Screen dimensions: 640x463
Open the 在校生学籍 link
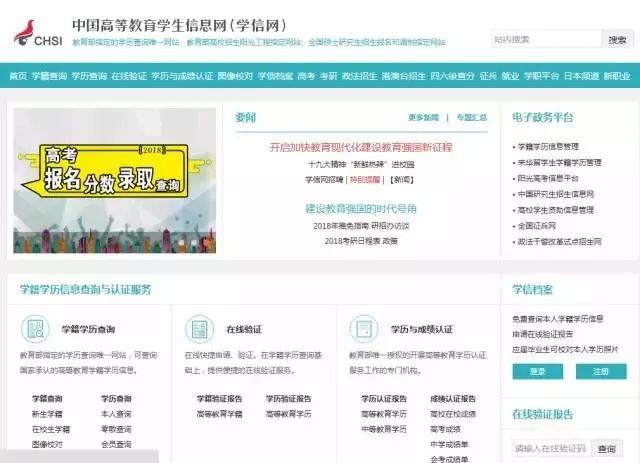pos(51,429)
